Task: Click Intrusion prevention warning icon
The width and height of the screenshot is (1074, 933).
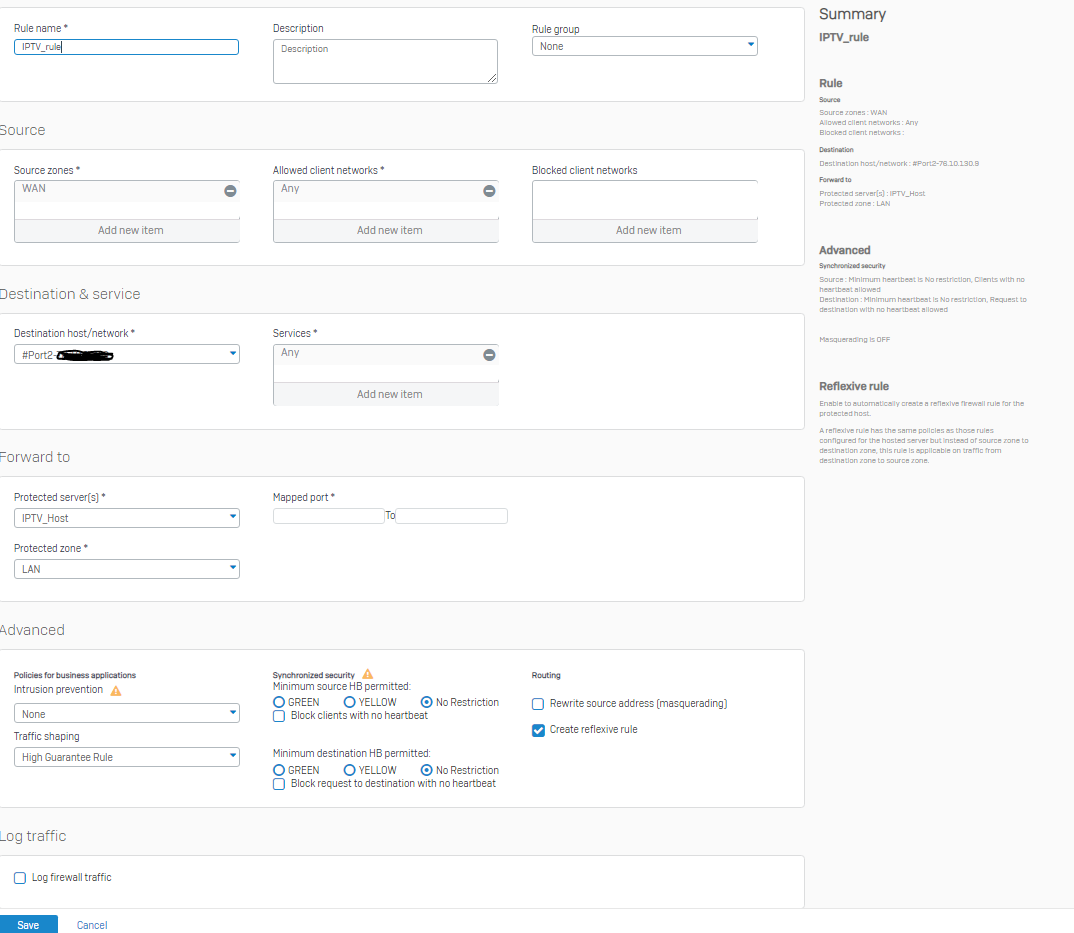Action: (x=116, y=690)
